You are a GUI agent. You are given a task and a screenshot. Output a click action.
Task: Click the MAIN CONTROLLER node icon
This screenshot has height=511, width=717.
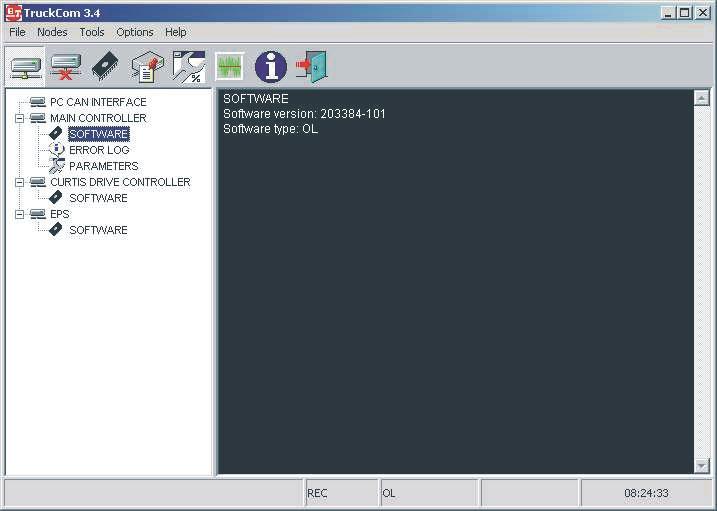(37, 118)
